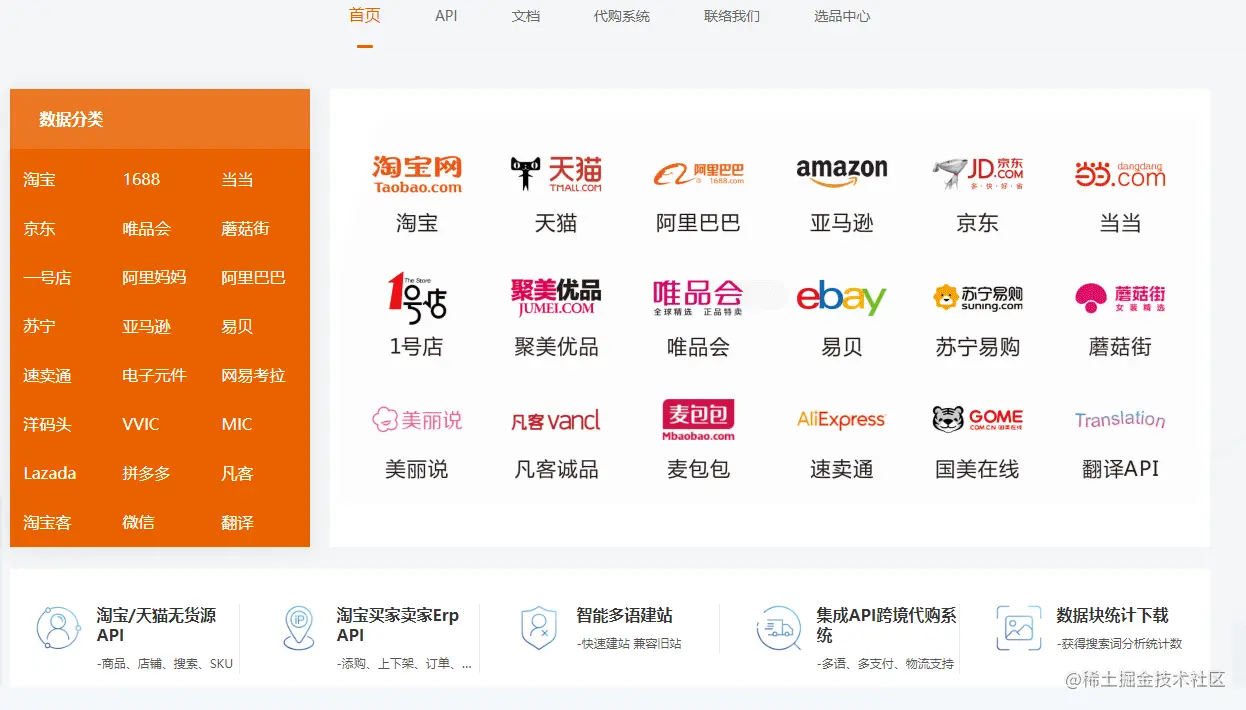The image size is (1246, 710).
Task: Click the 微信 sidebar link
Action: coord(139,522)
